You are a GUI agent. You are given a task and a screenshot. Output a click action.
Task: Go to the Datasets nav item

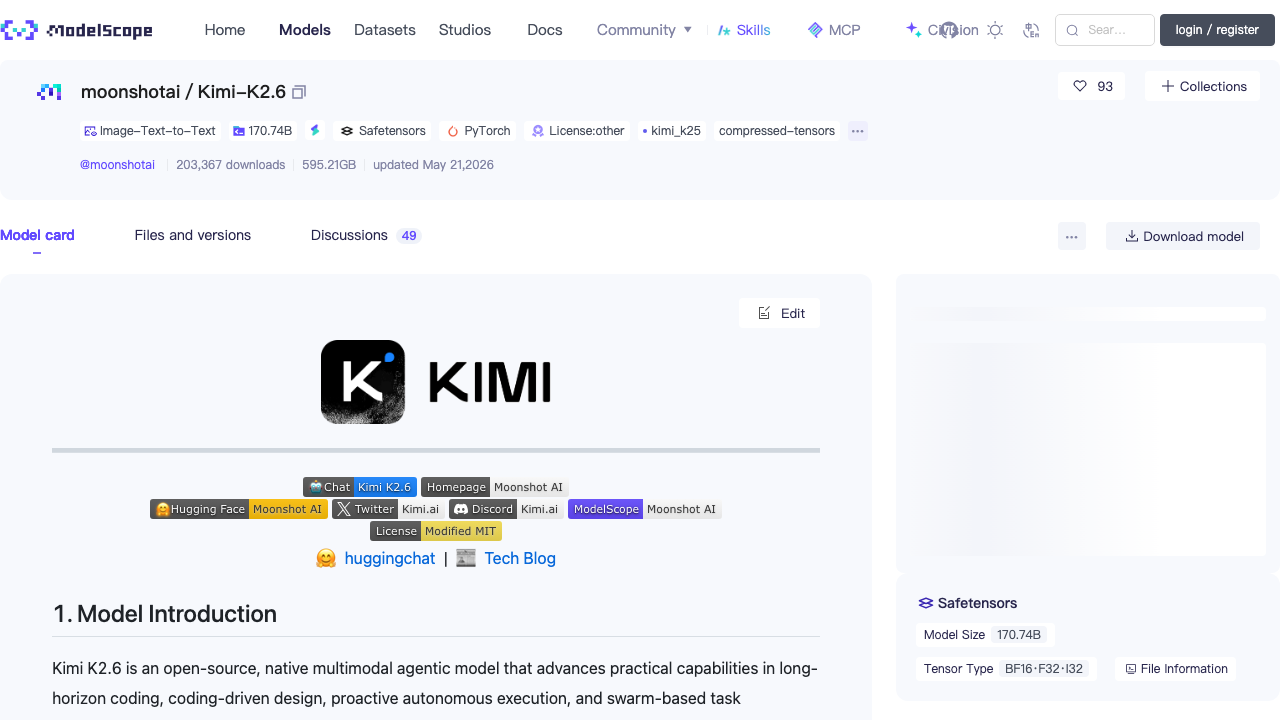[x=385, y=30]
